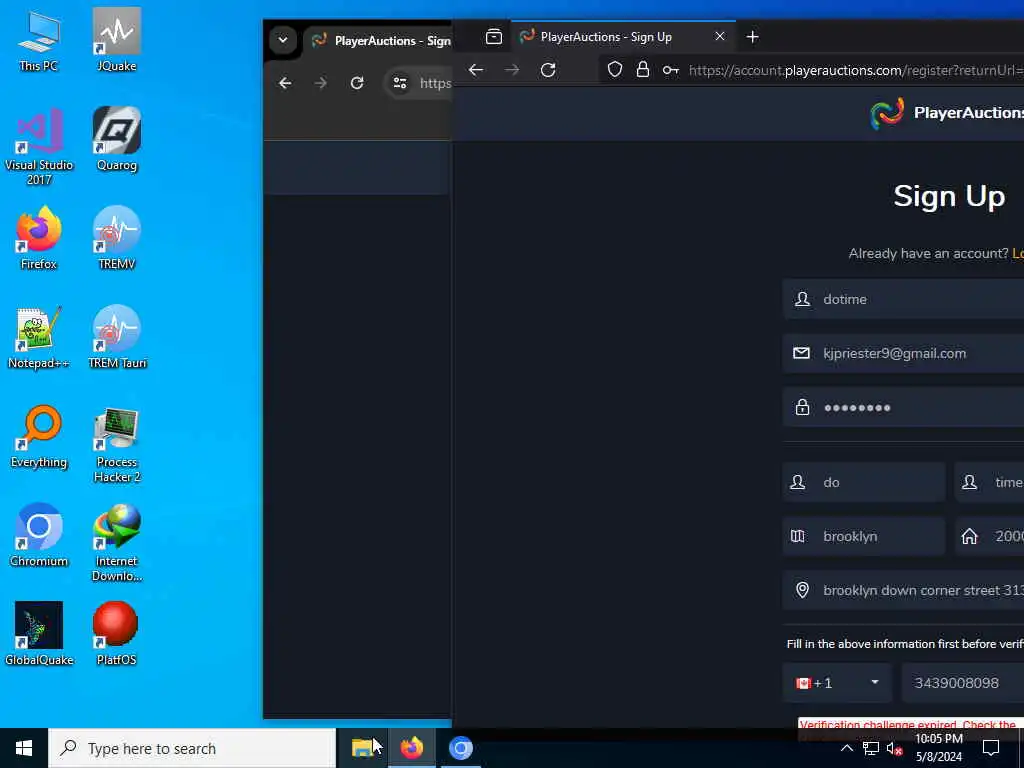Click the Sign Up heading
The image size is (1024, 768).
point(948,196)
